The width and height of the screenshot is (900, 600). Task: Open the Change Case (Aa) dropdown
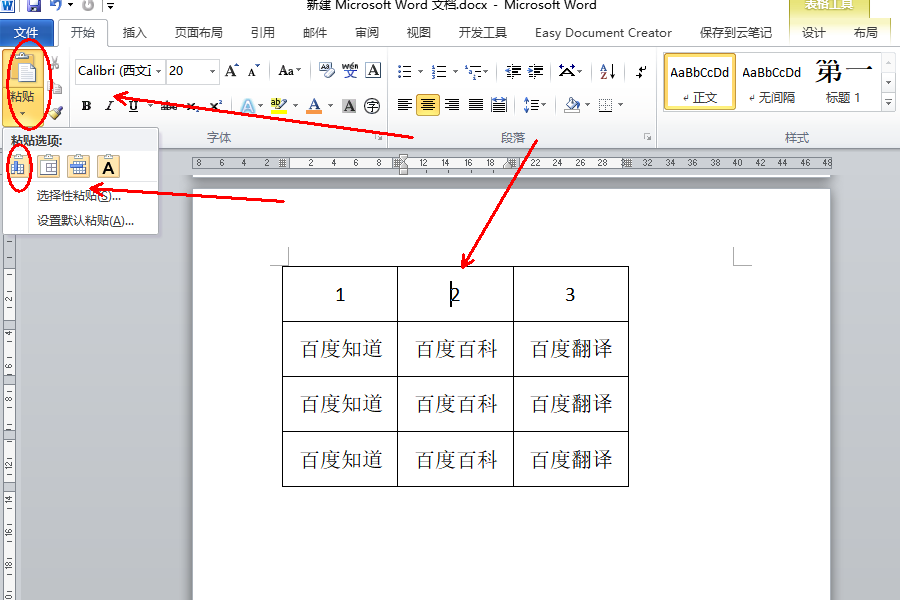[x=289, y=71]
